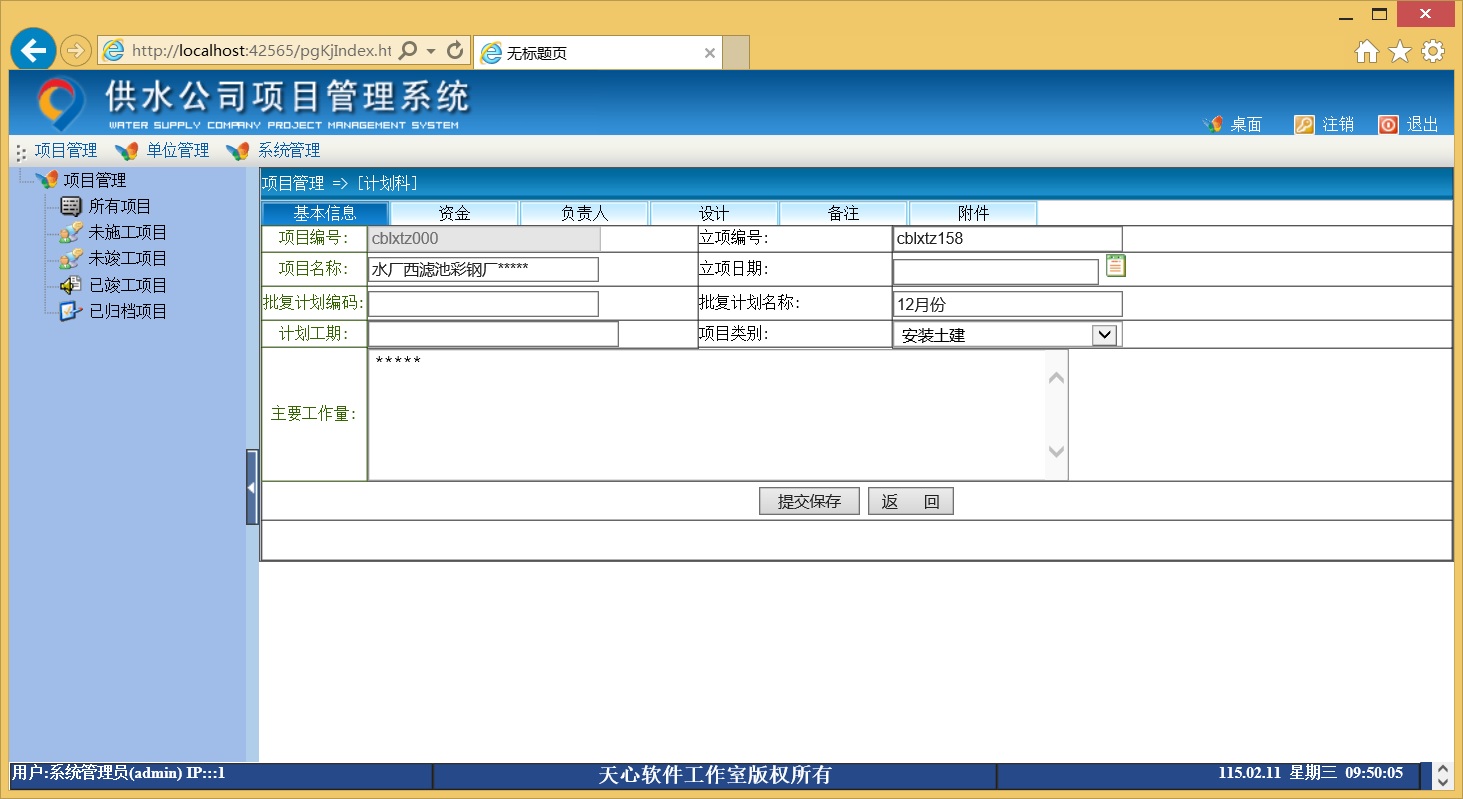Select 未施工项目 in the project tree
Image resolution: width=1463 pixels, height=799 pixels.
click(x=127, y=233)
